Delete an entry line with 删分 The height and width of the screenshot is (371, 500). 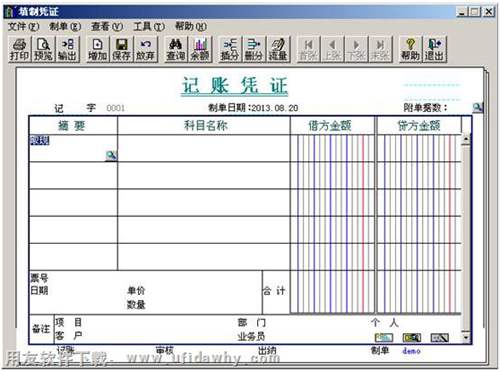[x=254, y=49]
